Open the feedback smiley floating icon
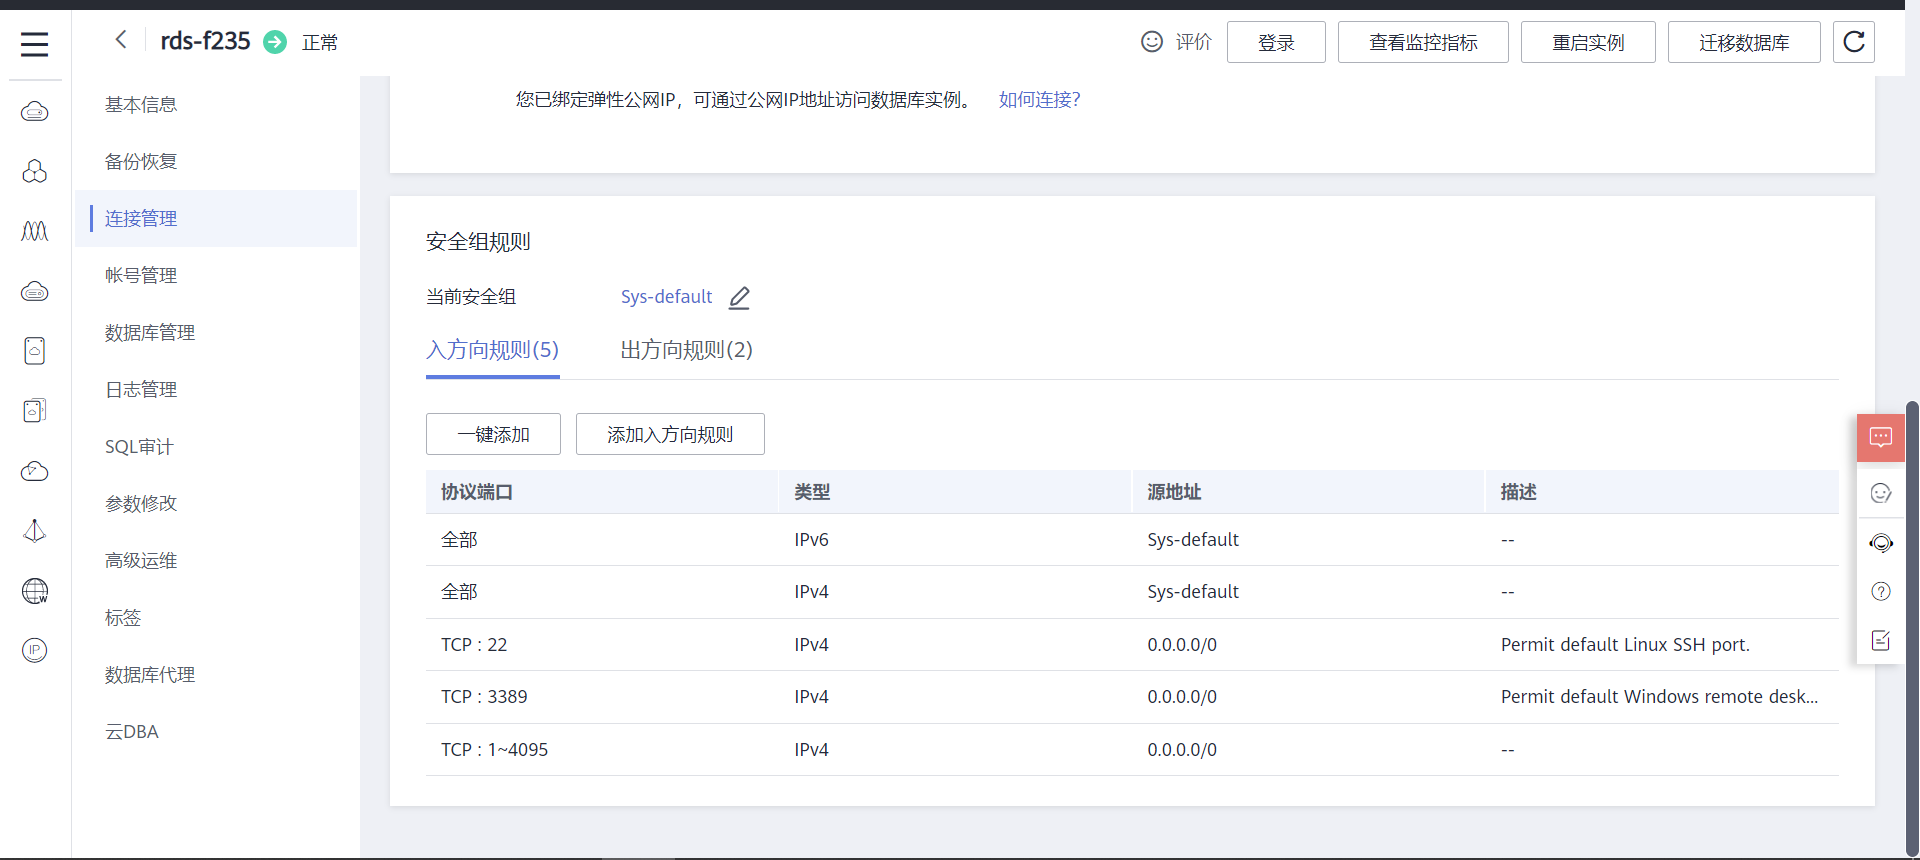This screenshot has width=1920, height=860. (x=1881, y=493)
